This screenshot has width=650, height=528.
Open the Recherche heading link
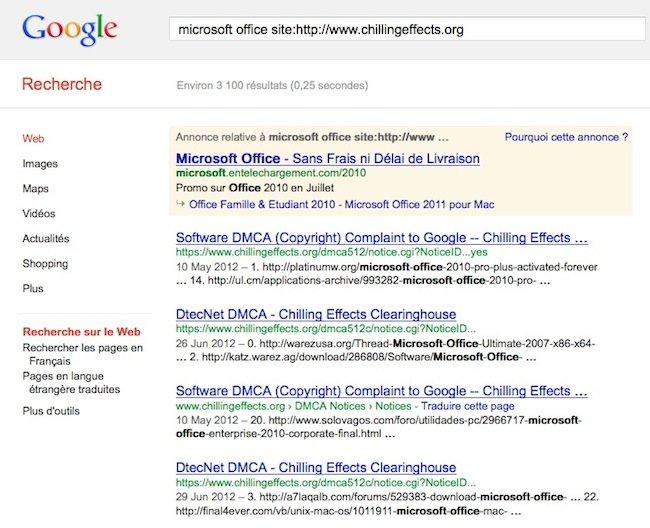point(62,84)
